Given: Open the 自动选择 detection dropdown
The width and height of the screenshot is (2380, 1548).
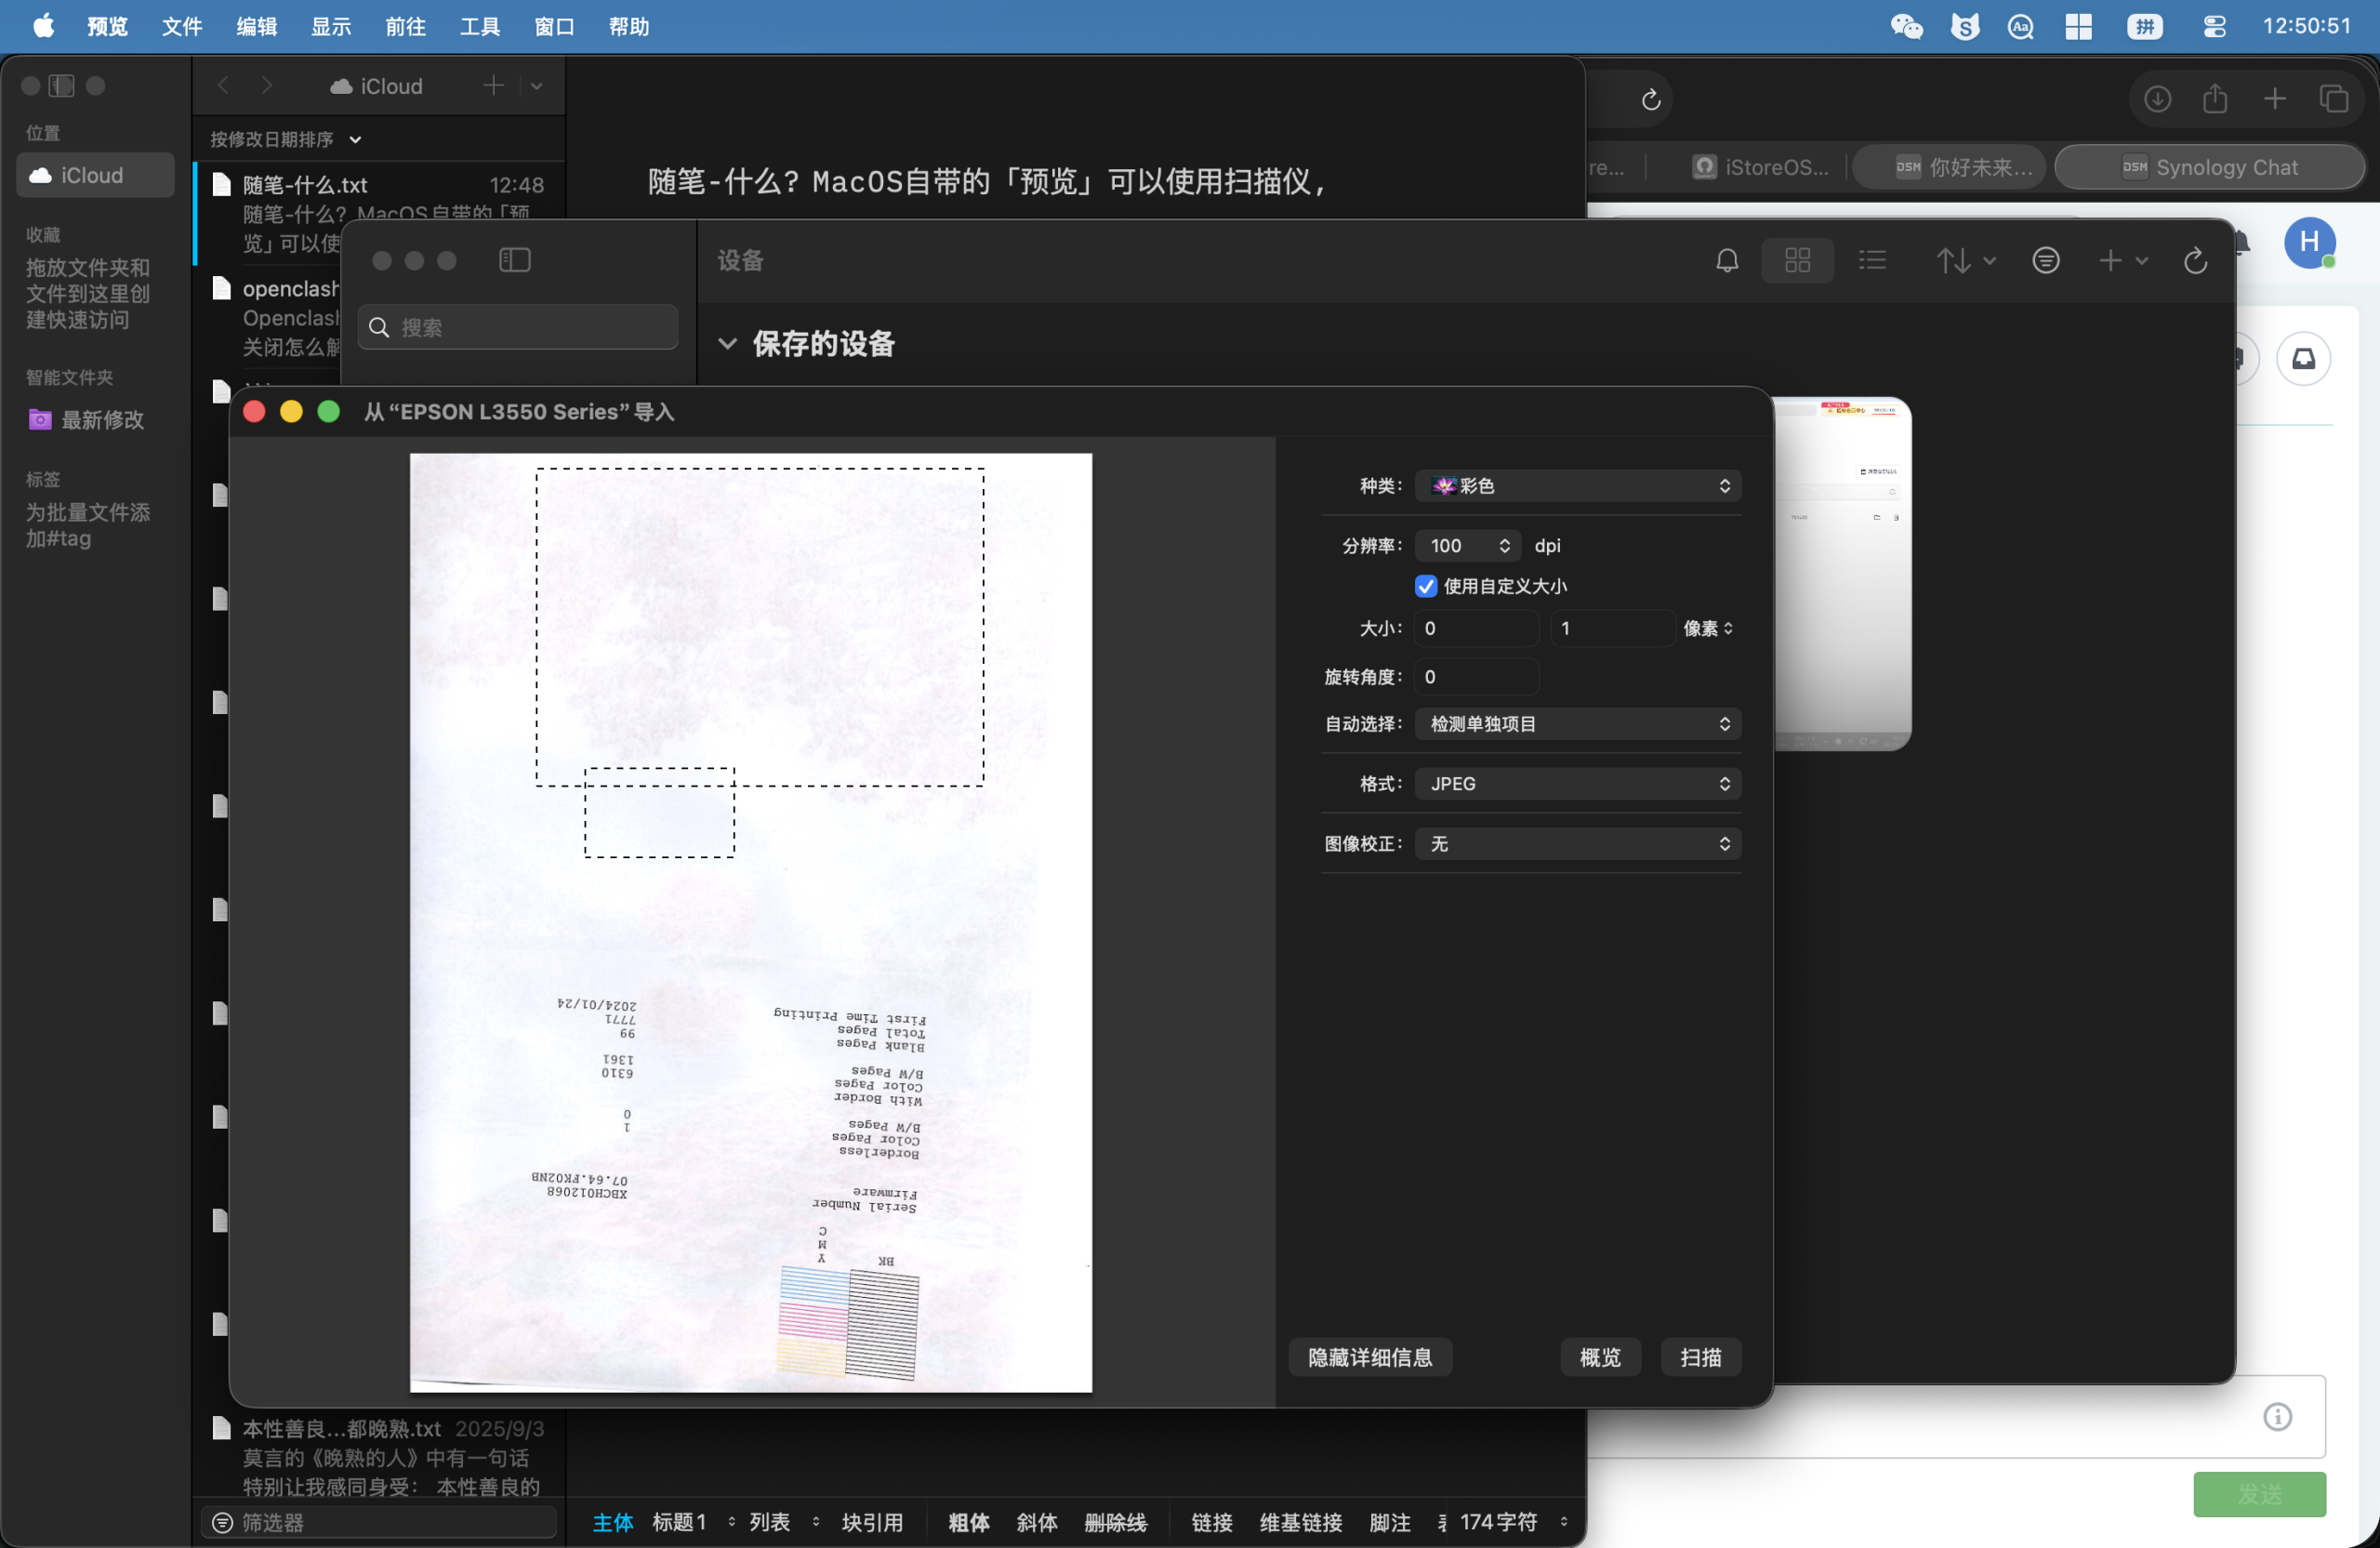Looking at the screenshot, I should click(1577, 724).
